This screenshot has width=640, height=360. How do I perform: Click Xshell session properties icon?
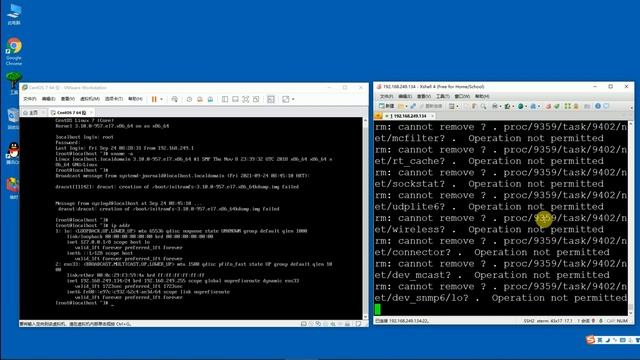[451, 106]
